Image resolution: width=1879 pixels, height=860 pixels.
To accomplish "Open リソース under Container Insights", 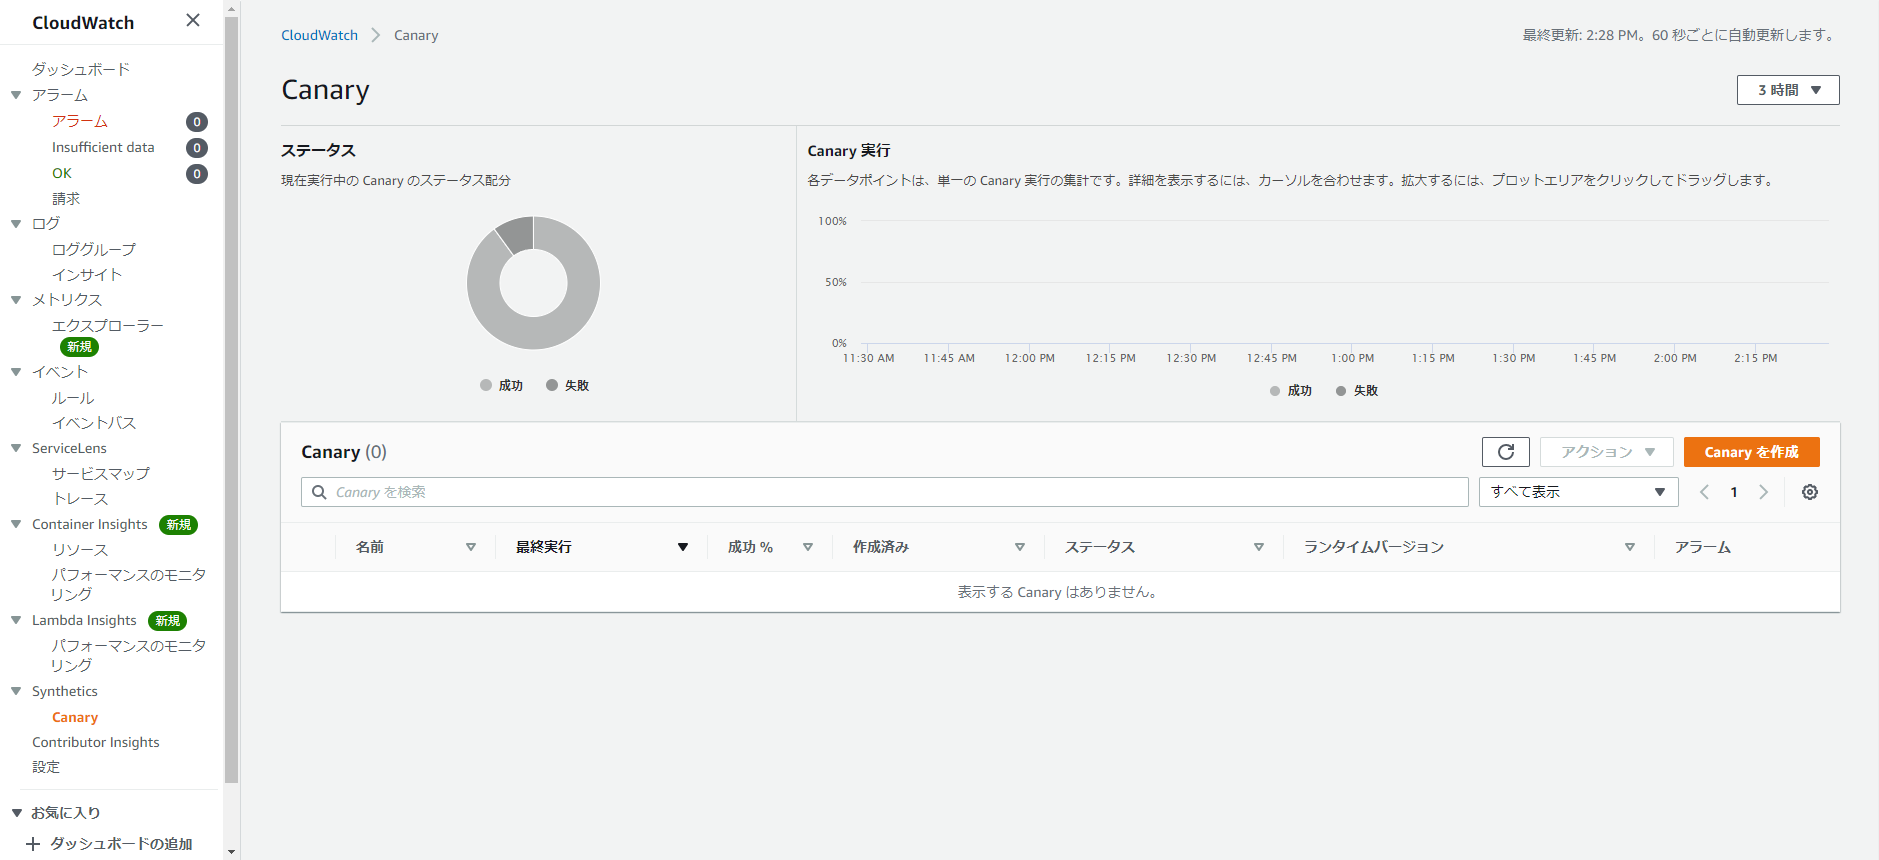I will tap(80, 550).
